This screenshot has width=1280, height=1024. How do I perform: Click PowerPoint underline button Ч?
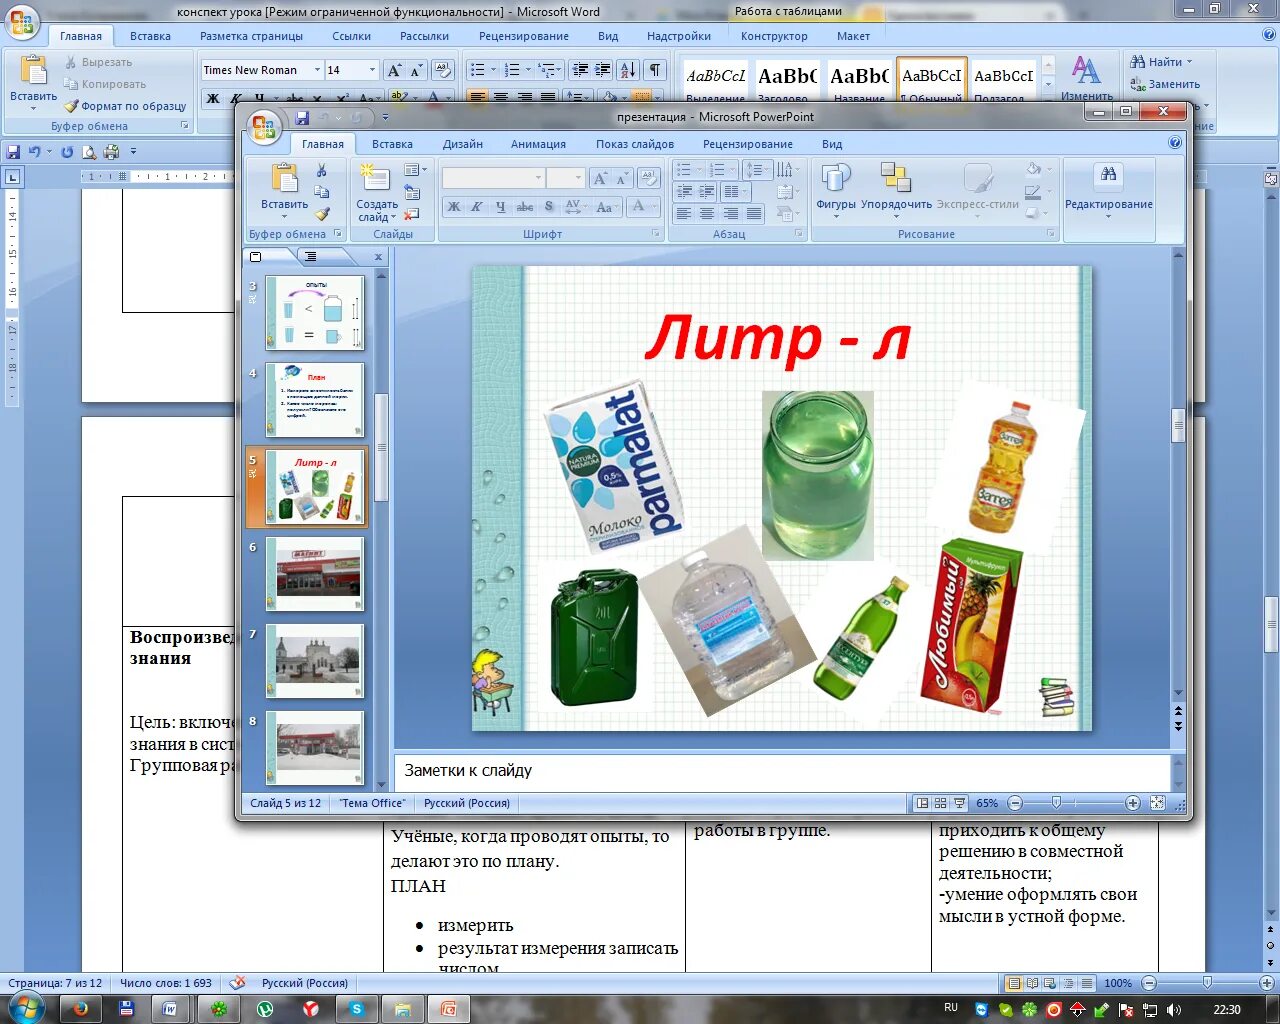[x=500, y=207]
